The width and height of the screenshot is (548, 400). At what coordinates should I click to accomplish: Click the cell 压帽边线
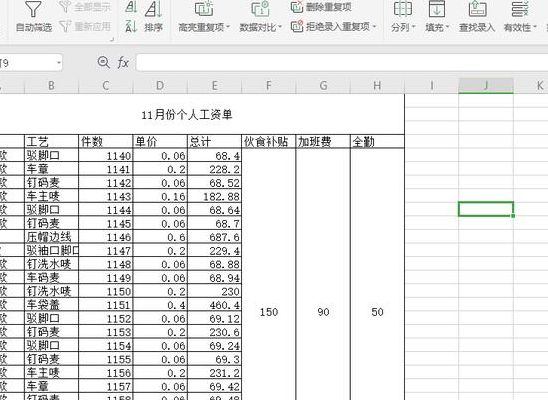[52, 237]
